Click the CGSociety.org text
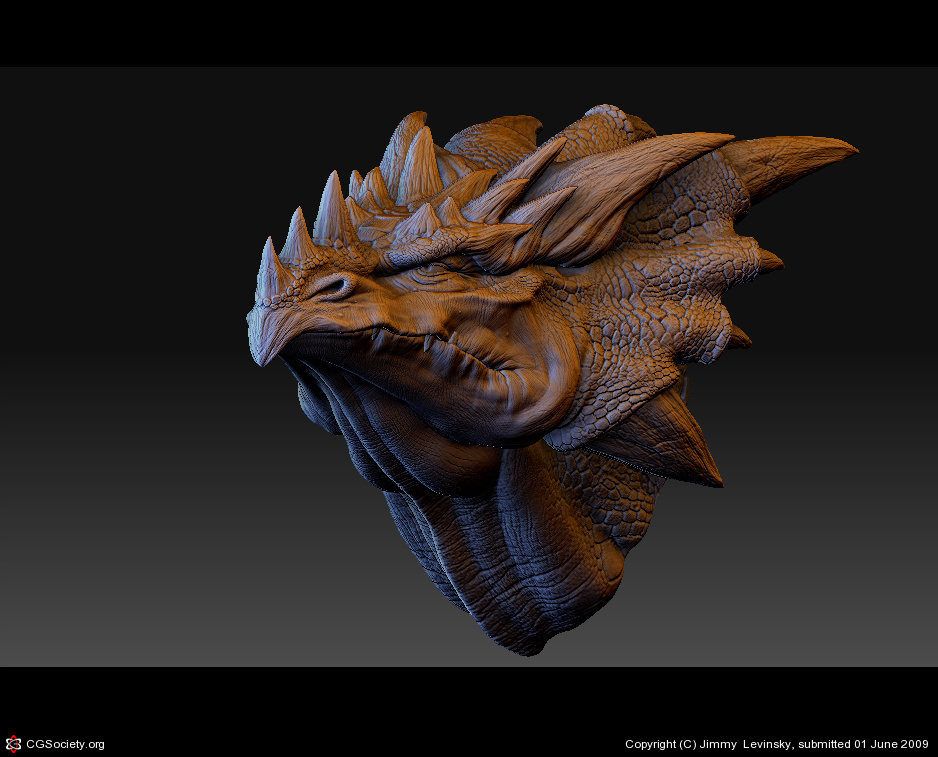 [x=65, y=744]
